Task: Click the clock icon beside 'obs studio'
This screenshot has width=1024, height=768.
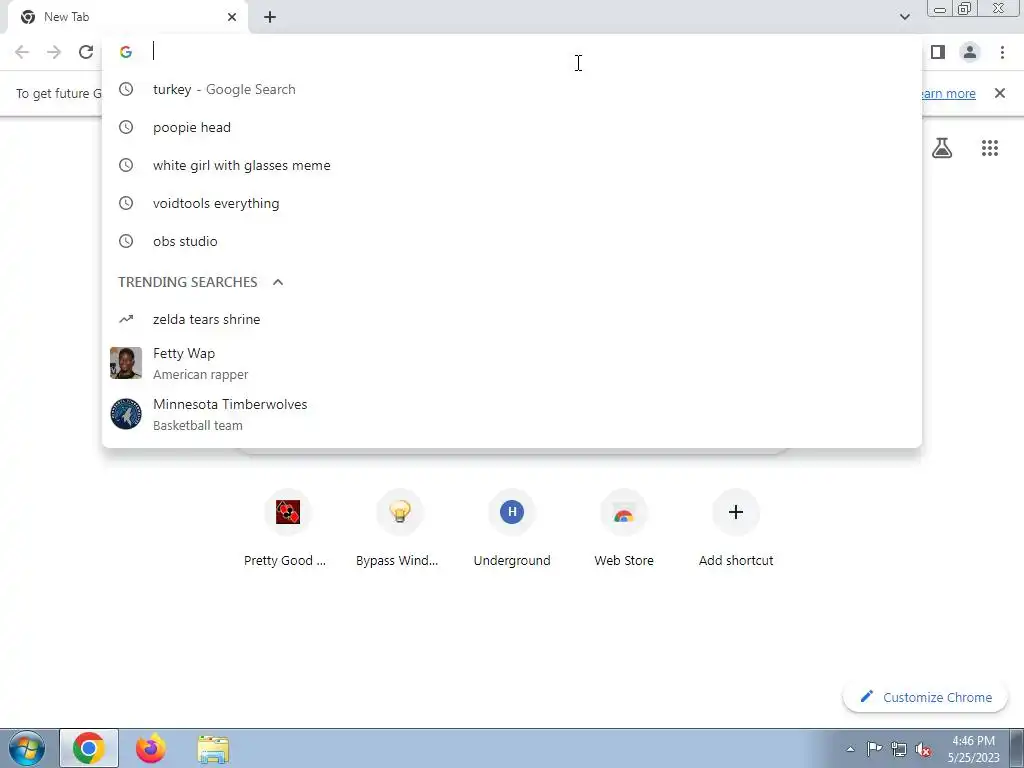Action: [x=126, y=241]
